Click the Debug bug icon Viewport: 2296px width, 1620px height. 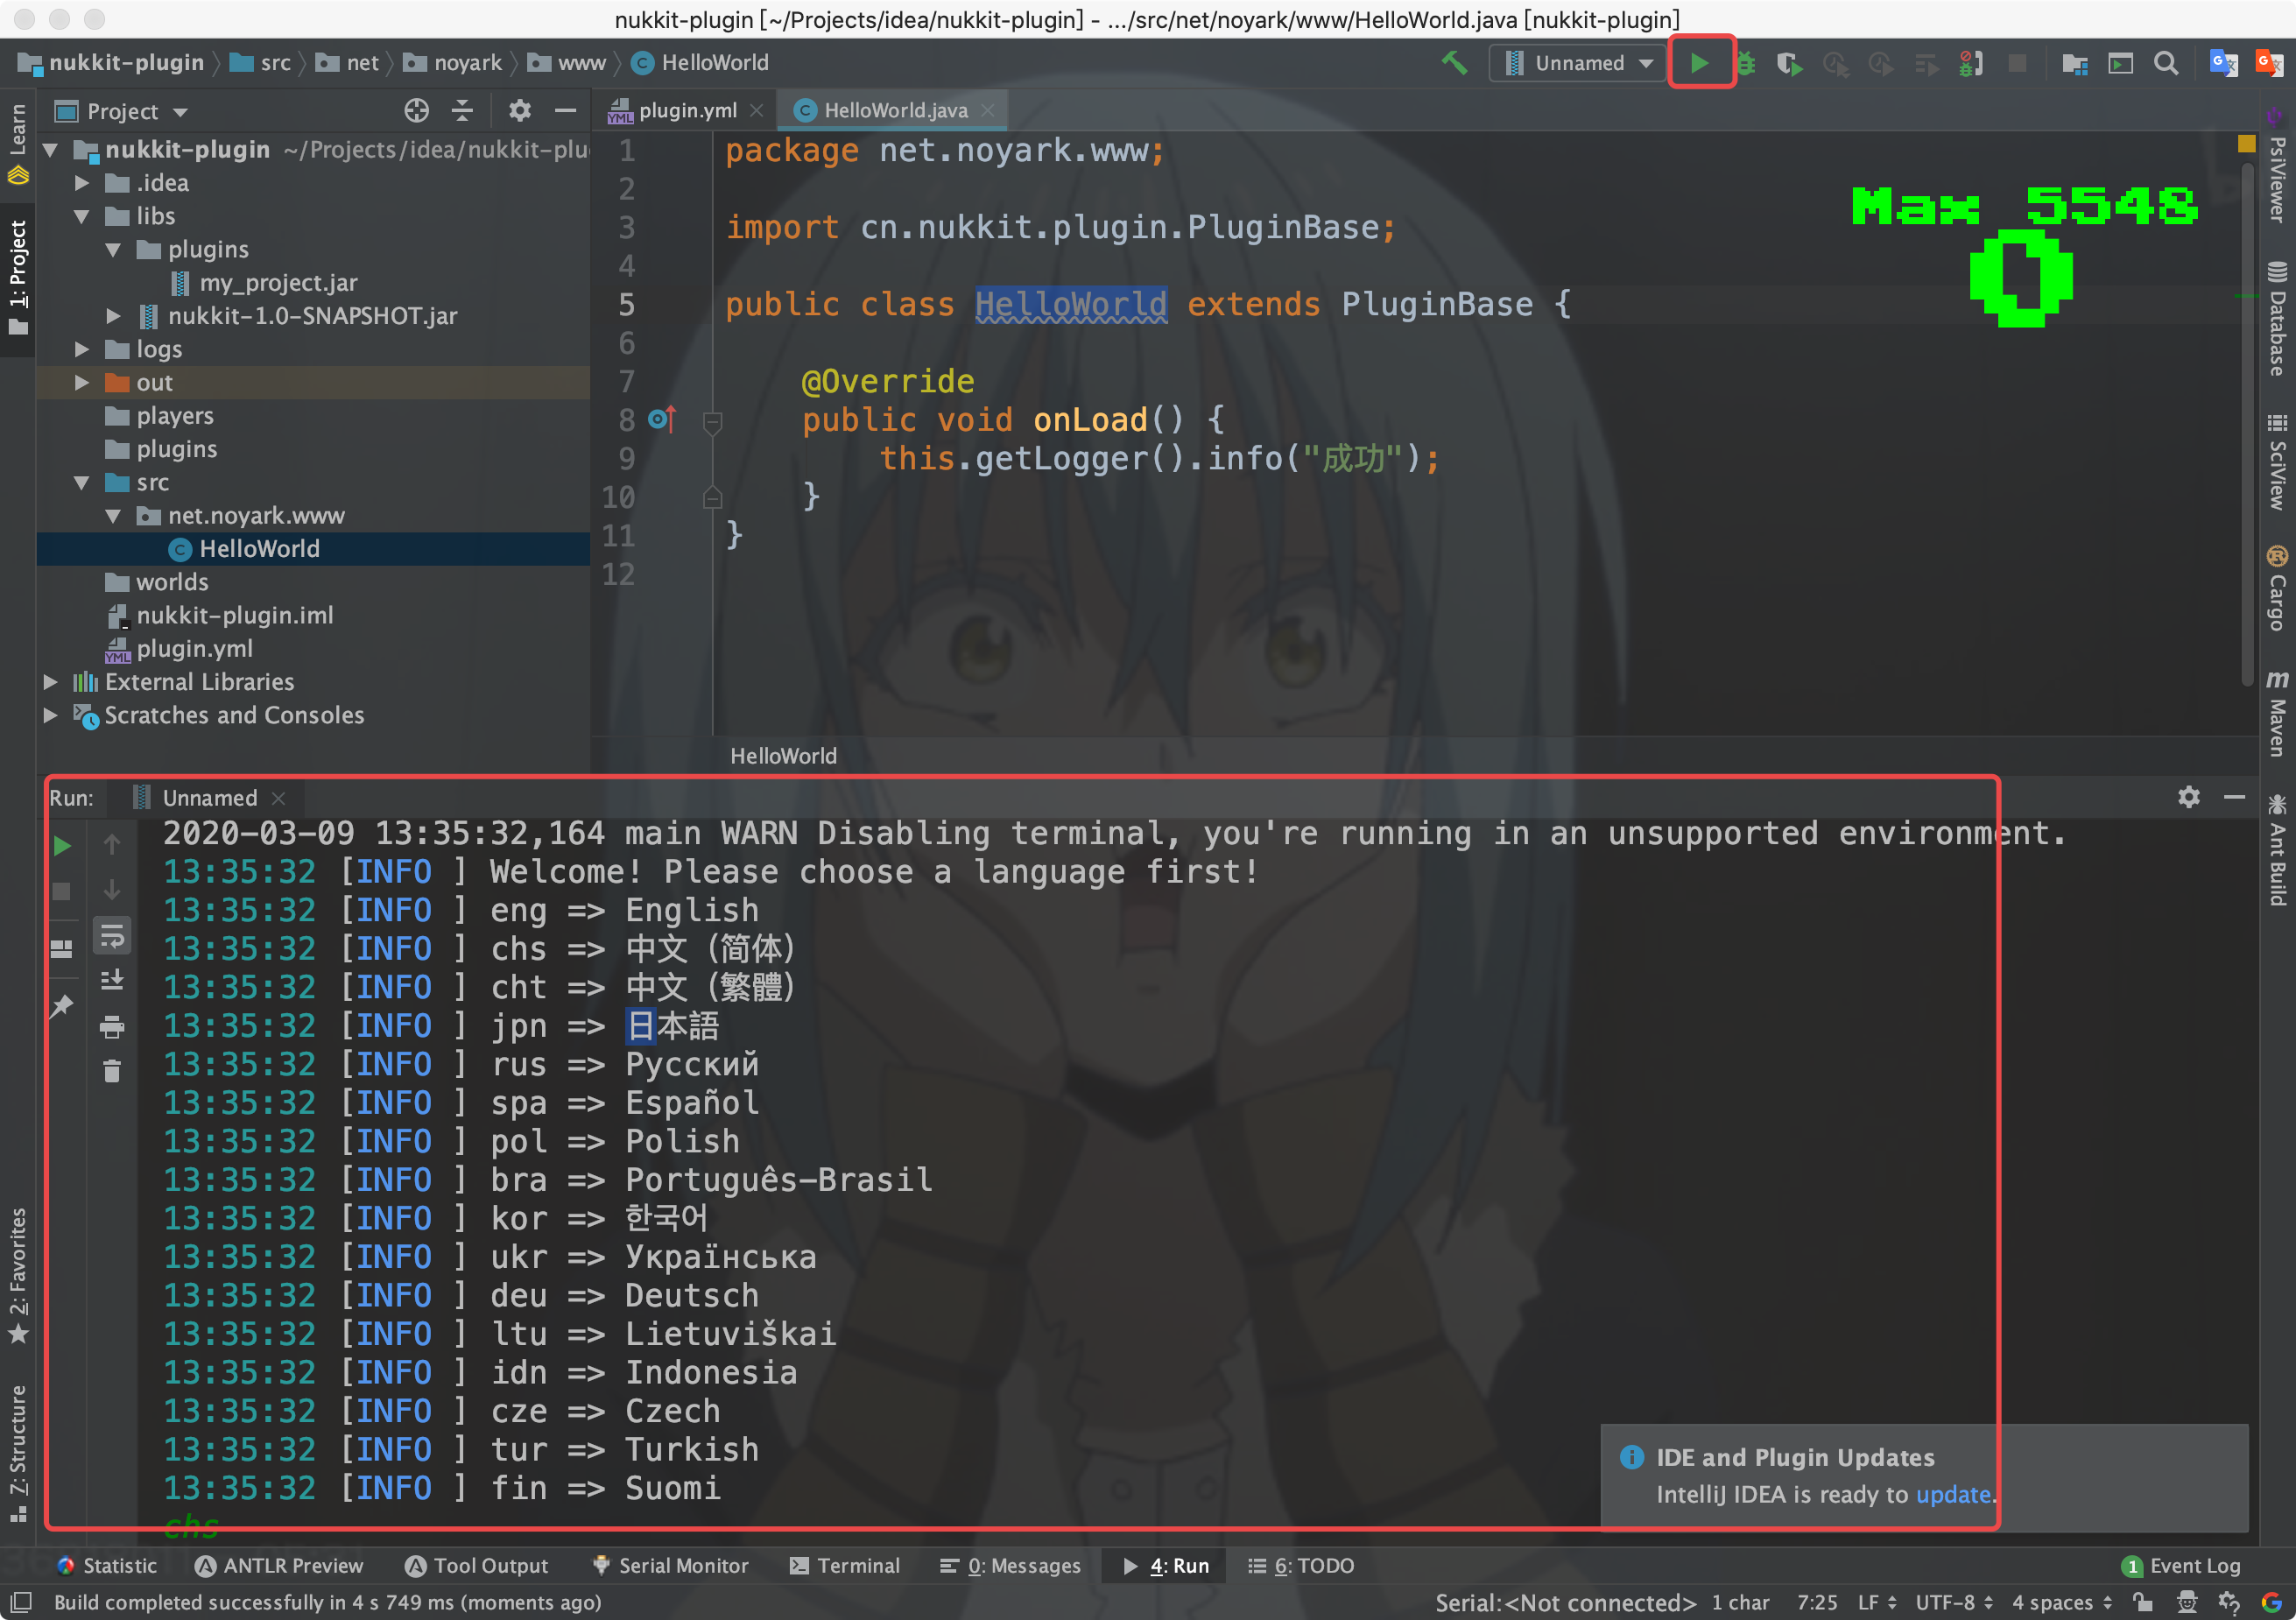[x=1746, y=64]
